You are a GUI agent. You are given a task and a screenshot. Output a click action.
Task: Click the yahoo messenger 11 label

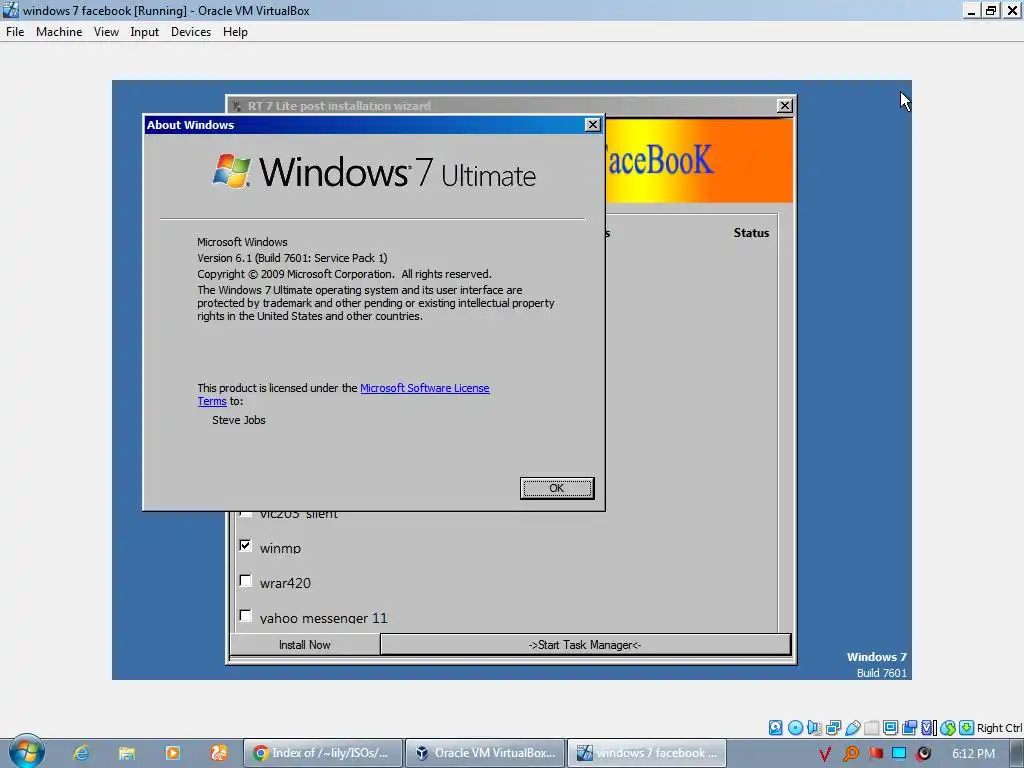point(323,618)
